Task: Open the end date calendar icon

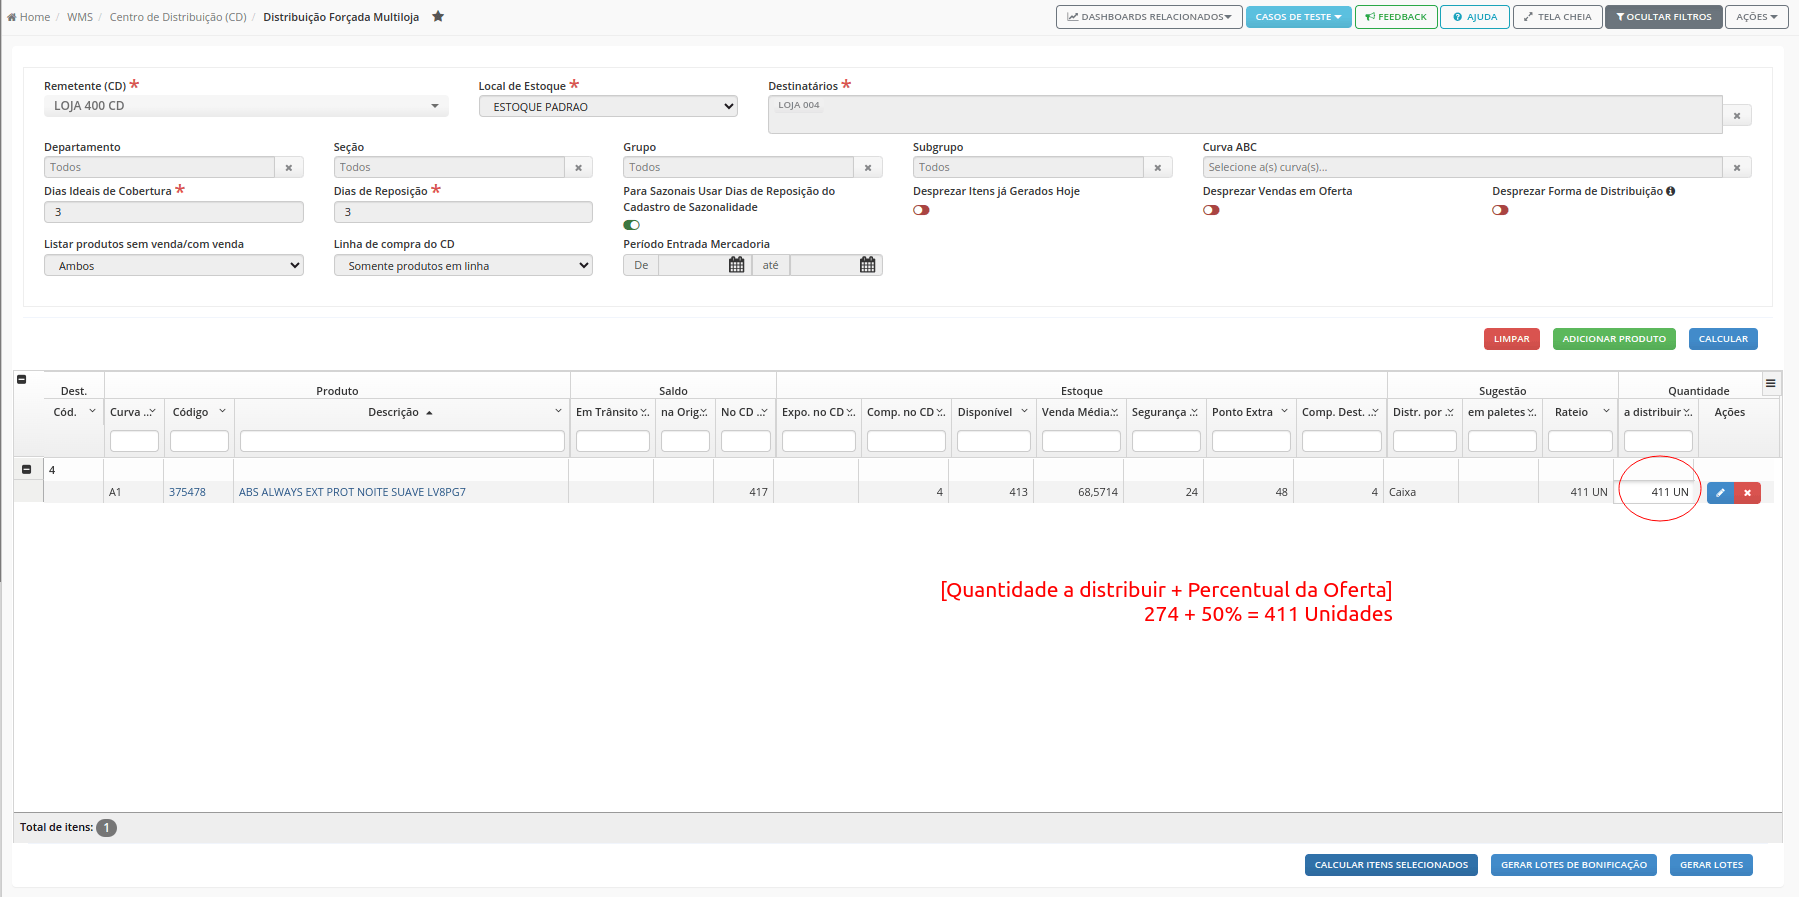Action: pyautogui.click(x=867, y=265)
